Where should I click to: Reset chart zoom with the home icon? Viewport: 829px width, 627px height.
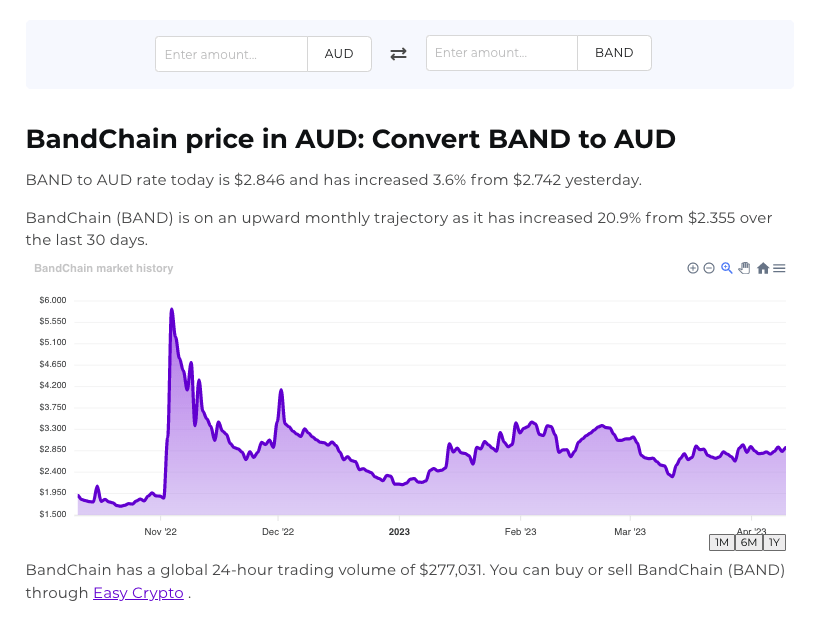click(762, 268)
